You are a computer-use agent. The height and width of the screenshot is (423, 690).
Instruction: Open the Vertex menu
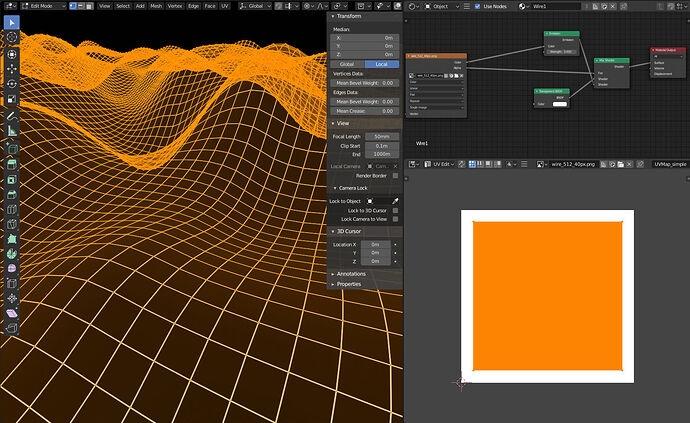[x=175, y=6]
